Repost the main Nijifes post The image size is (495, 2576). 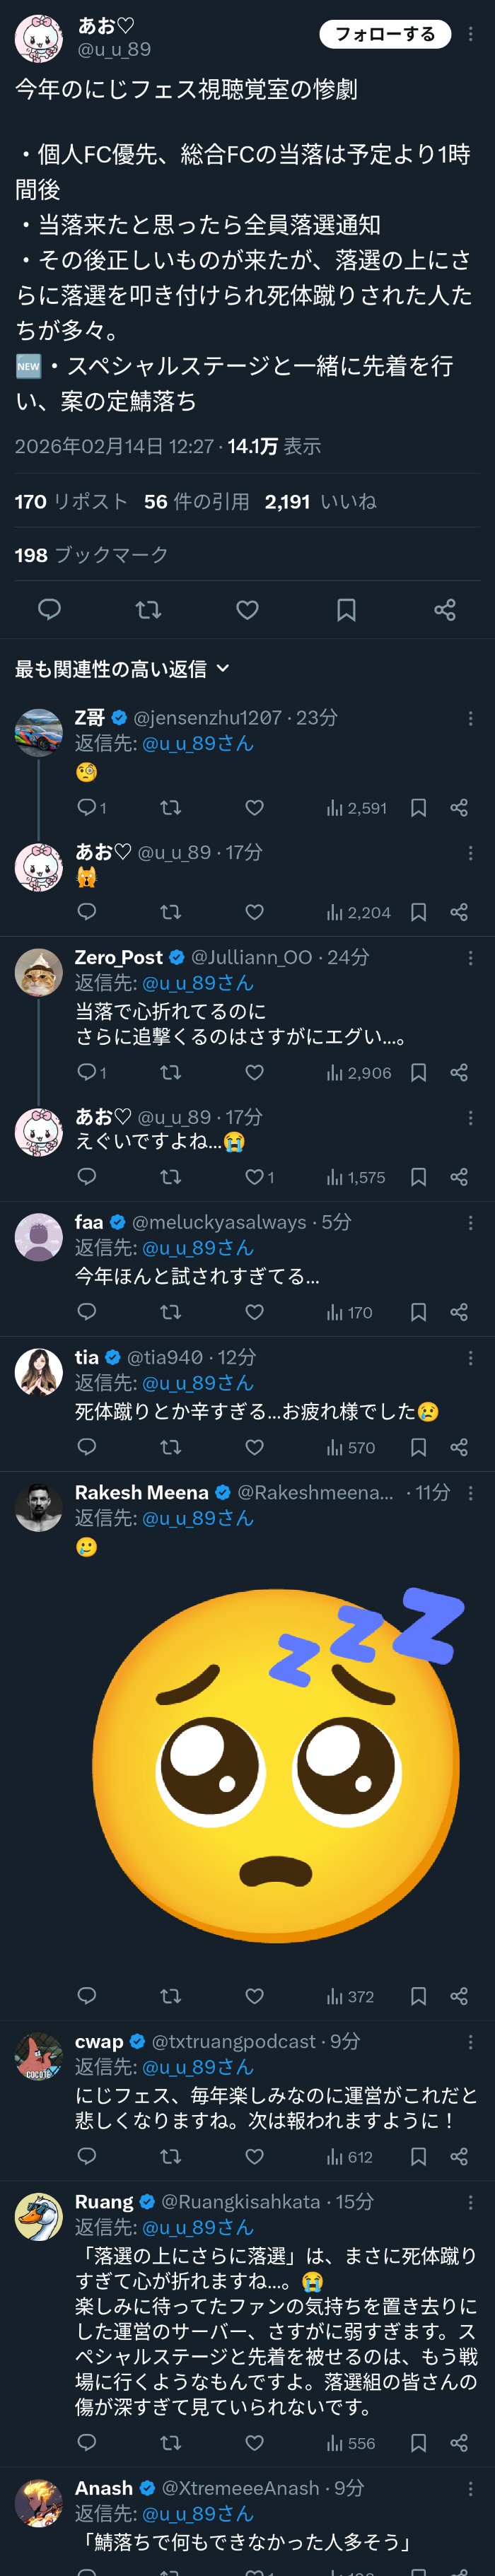[148, 609]
